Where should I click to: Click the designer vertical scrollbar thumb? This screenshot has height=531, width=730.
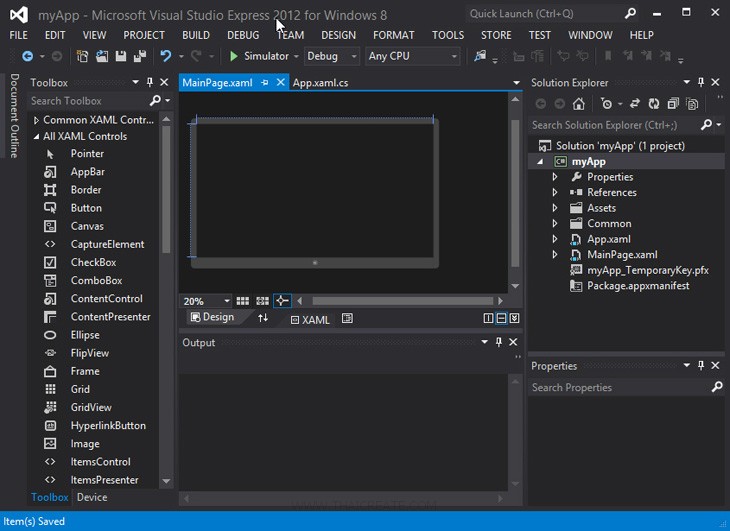(x=515, y=193)
